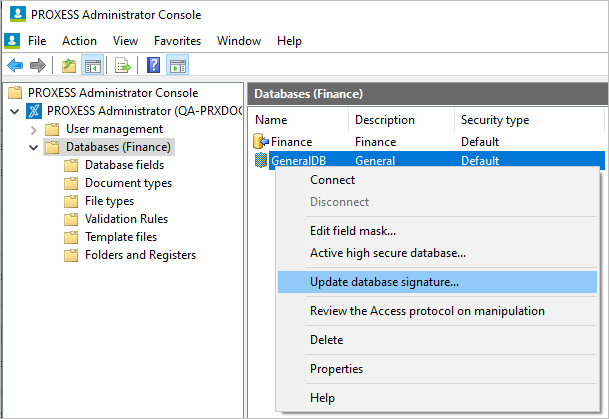Click the Export List toolbar icon
This screenshot has width=609, height=419.
pos(122,65)
